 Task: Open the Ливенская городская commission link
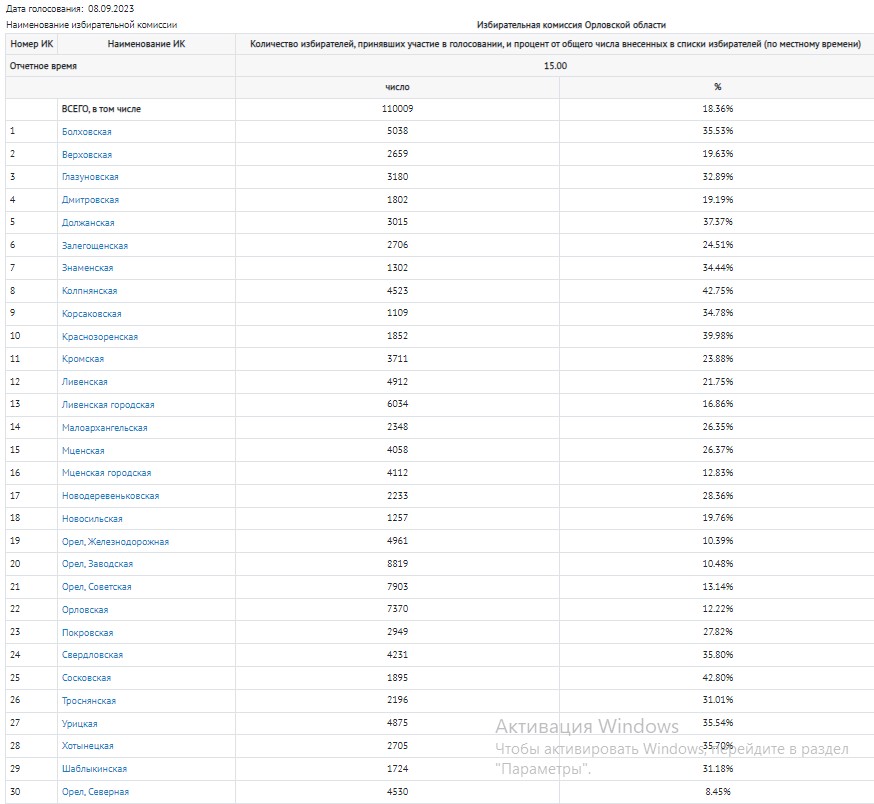[108, 404]
